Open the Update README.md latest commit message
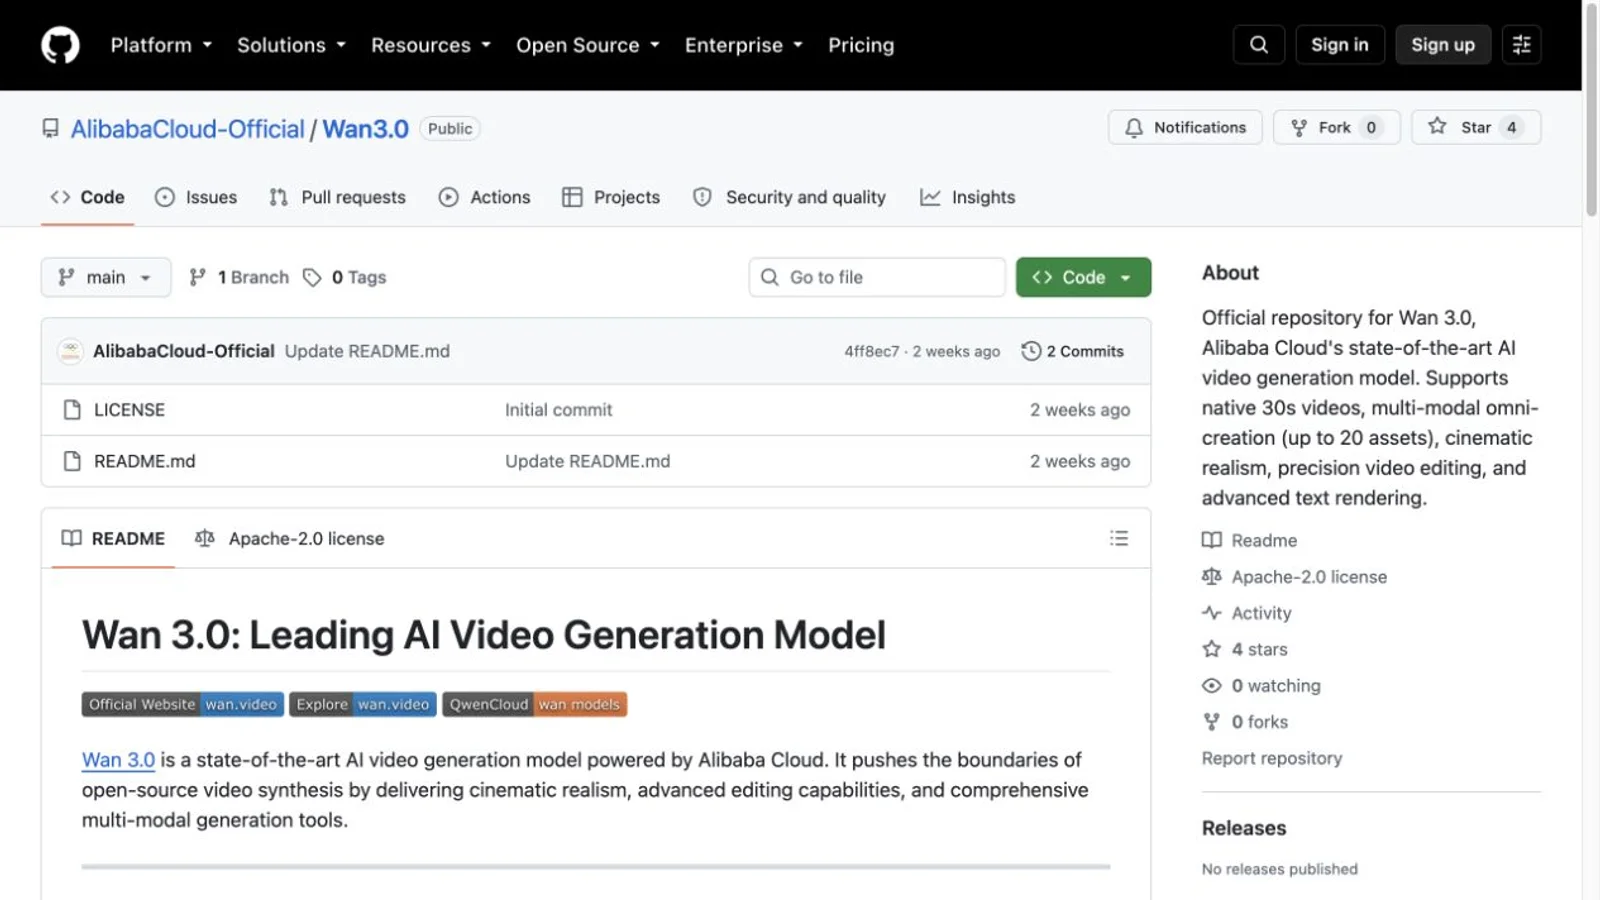The width and height of the screenshot is (1600, 900). click(x=367, y=351)
